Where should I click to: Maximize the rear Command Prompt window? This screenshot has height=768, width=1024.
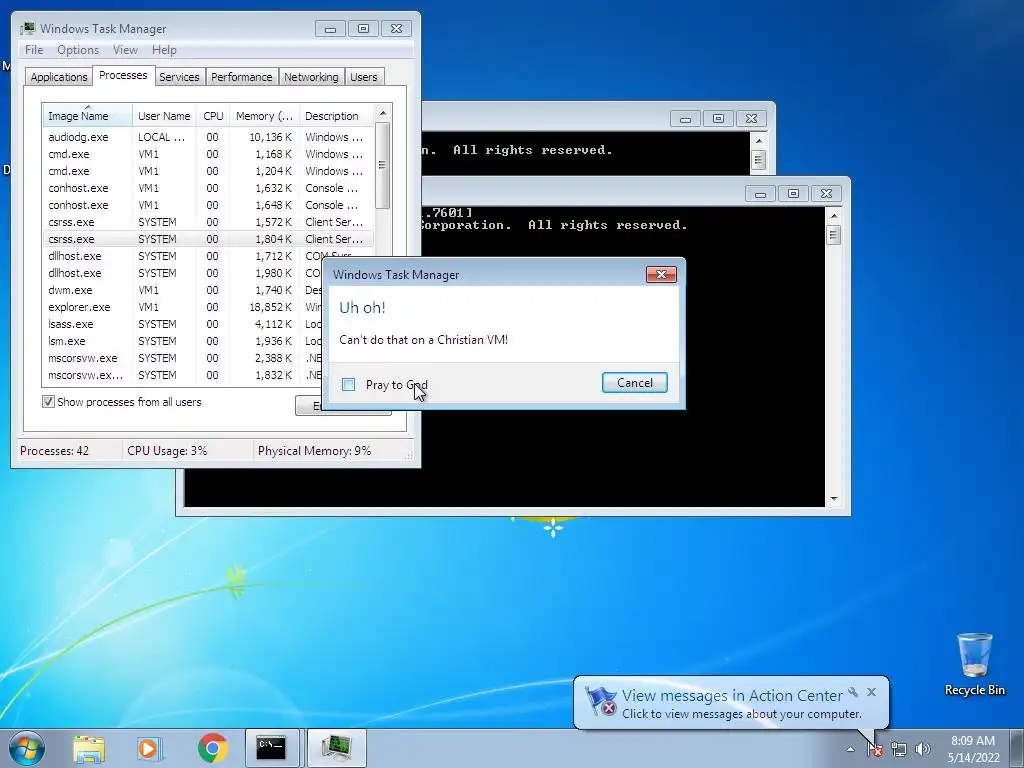(718, 118)
